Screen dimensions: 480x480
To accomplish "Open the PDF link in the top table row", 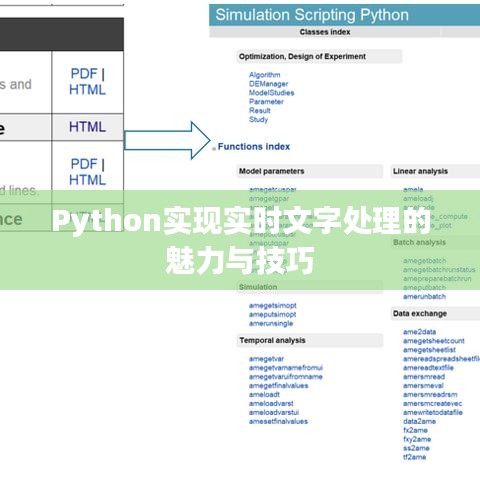I will 84,74.
